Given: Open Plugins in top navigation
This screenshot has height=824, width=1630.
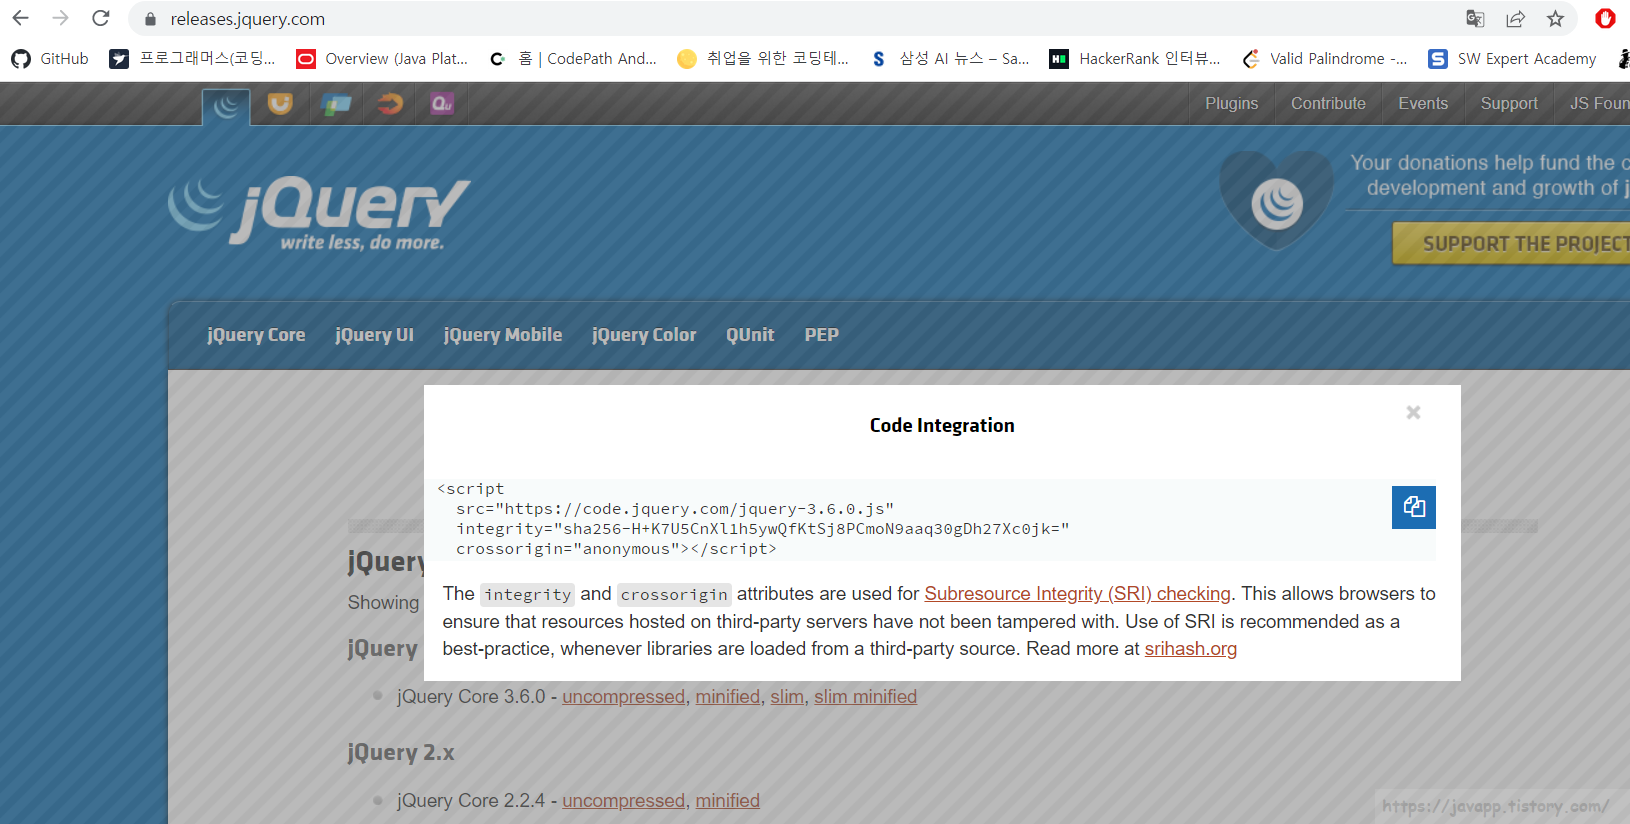Looking at the screenshot, I should point(1231,103).
